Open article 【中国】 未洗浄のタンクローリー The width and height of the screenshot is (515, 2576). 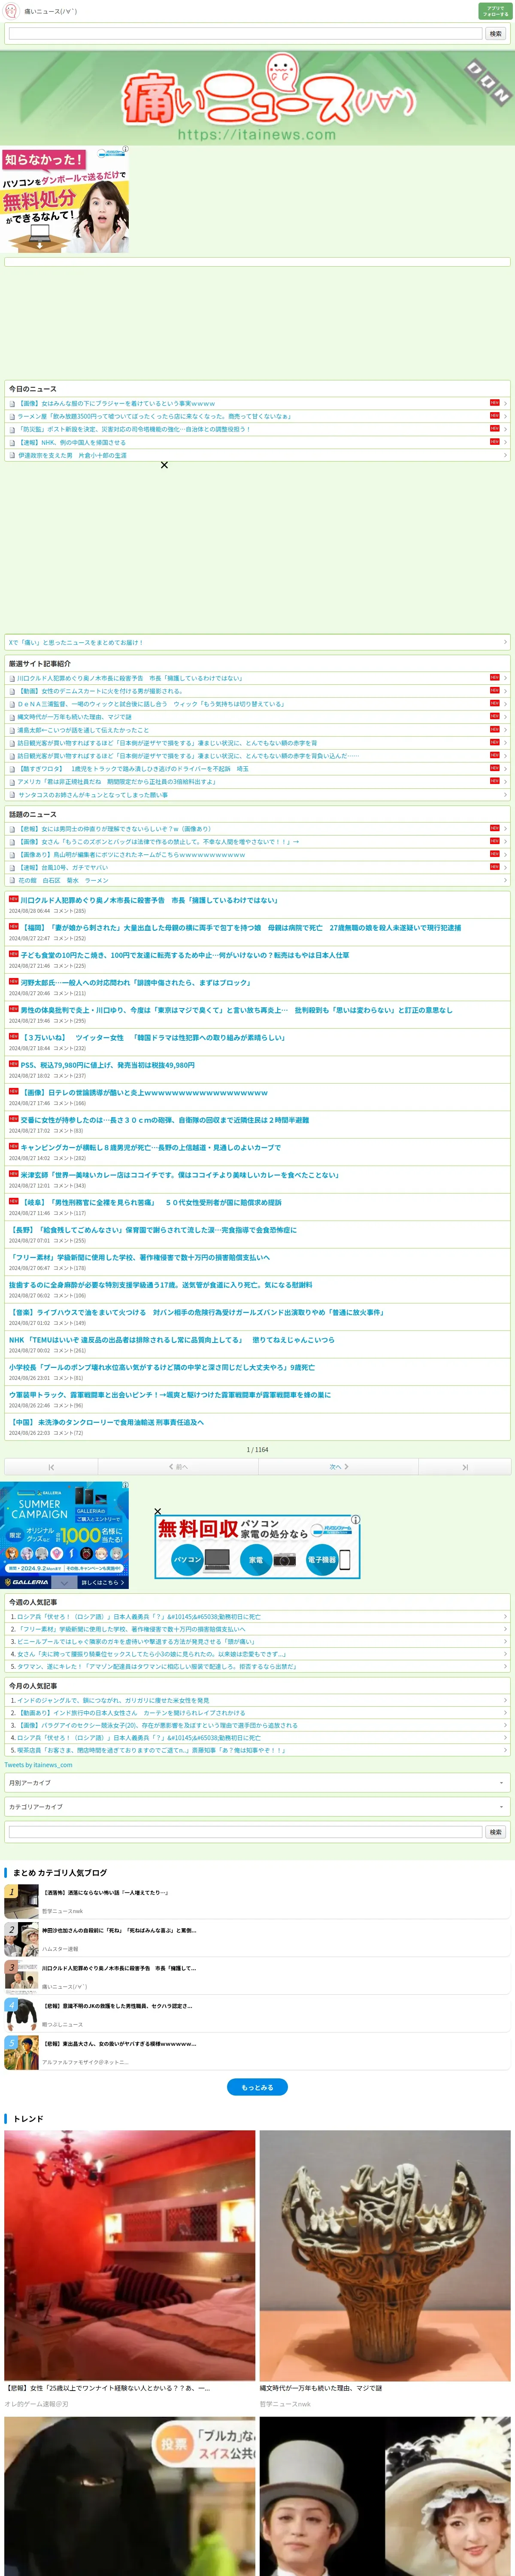(x=106, y=1422)
